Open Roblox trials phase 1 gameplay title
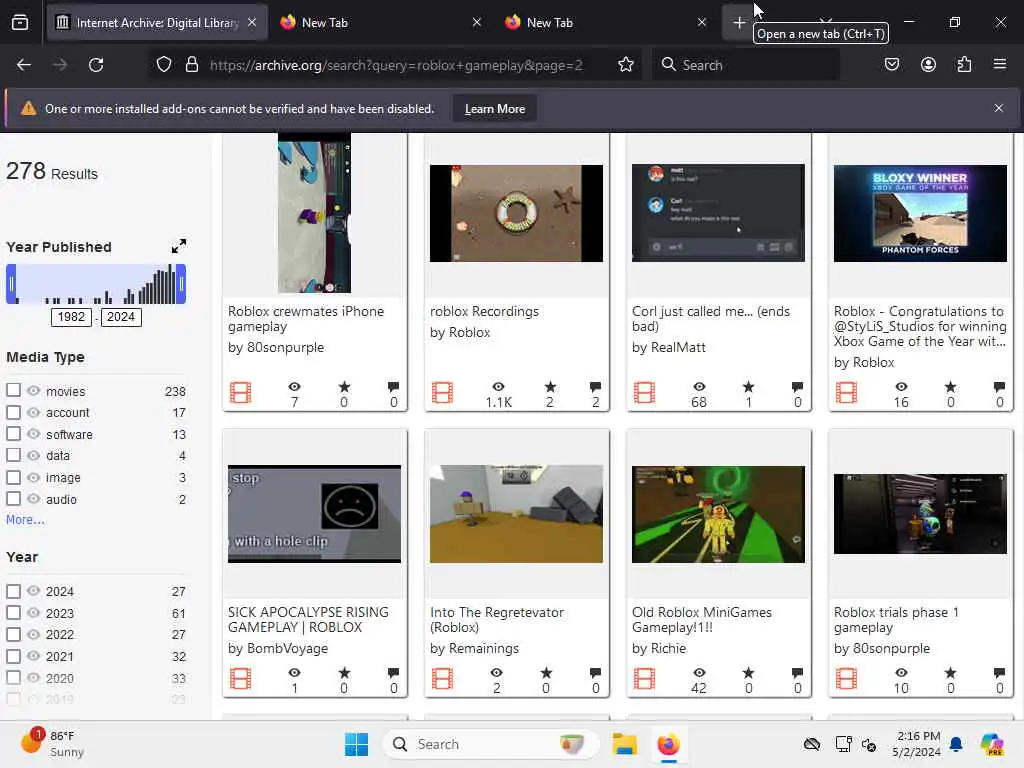Screen dimensions: 1024x768 [896, 620]
